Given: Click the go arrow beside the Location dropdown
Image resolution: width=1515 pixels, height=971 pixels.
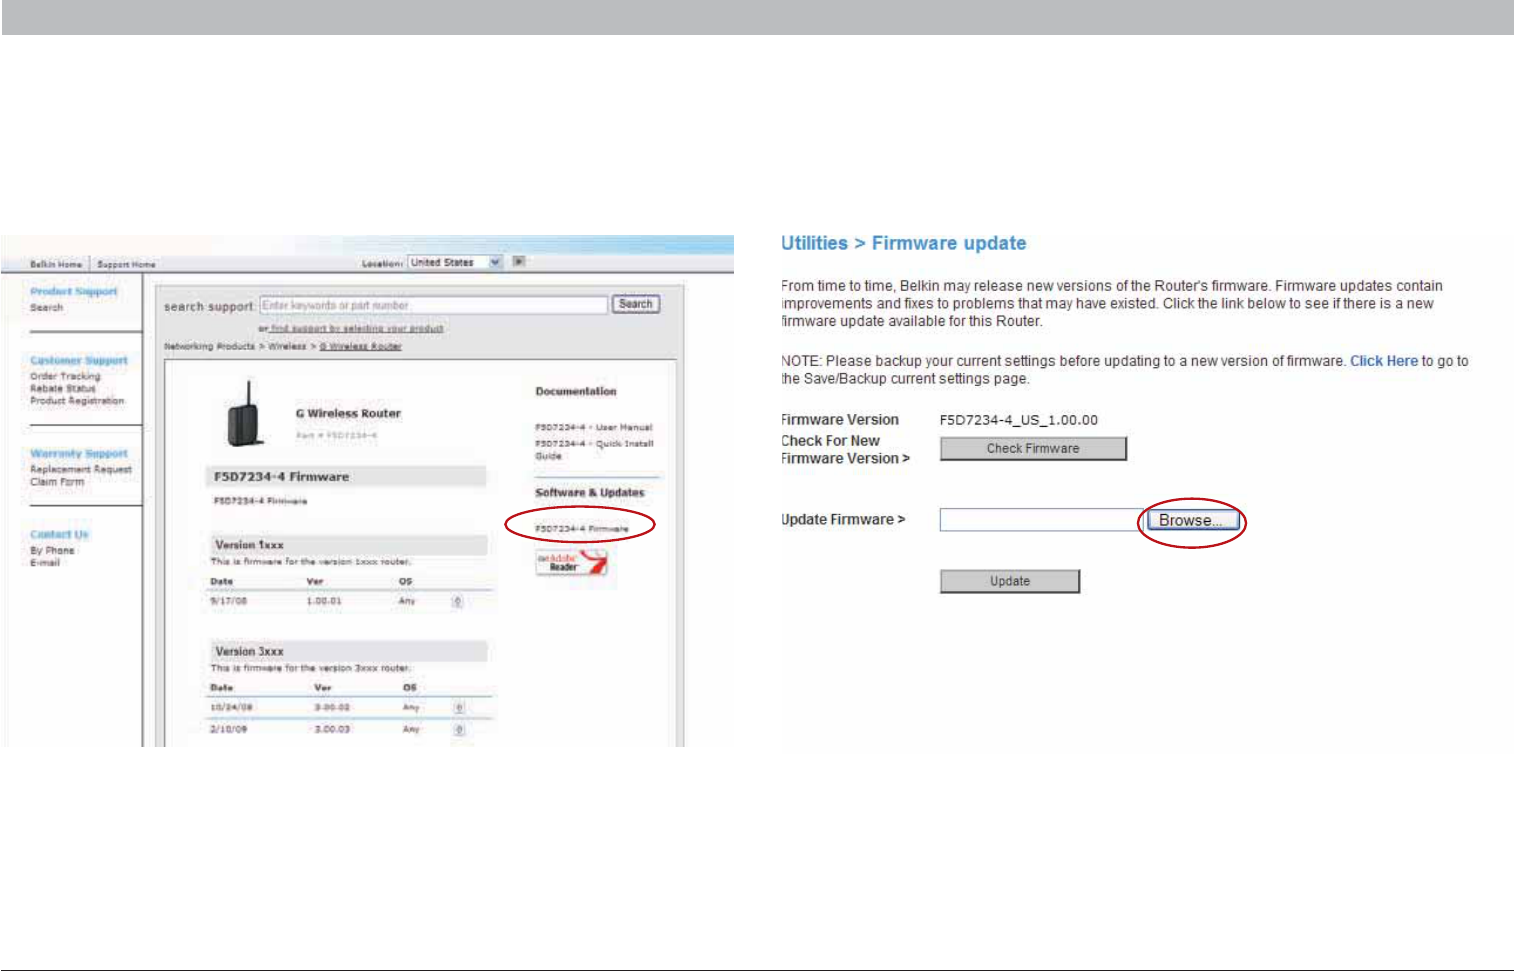Looking at the screenshot, I should pos(519,262).
